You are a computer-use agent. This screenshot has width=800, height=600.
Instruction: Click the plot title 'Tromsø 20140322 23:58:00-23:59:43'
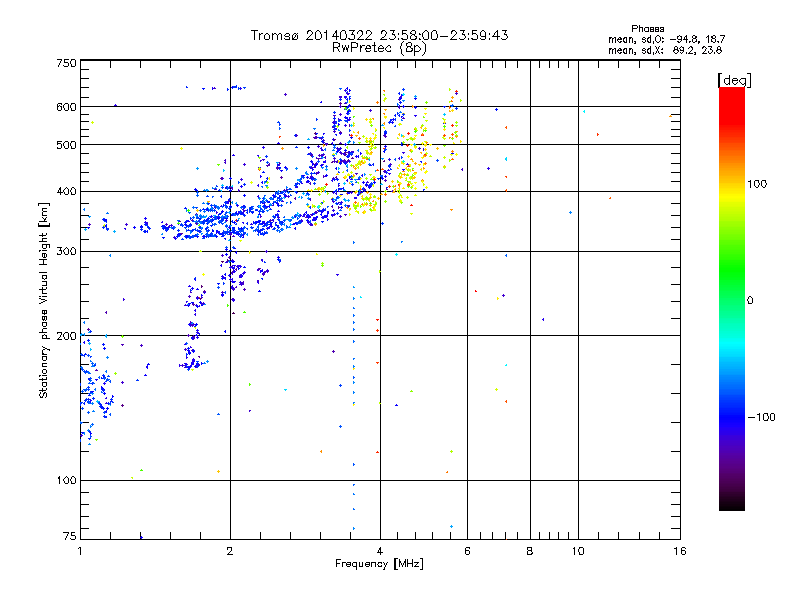coord(379,35)
